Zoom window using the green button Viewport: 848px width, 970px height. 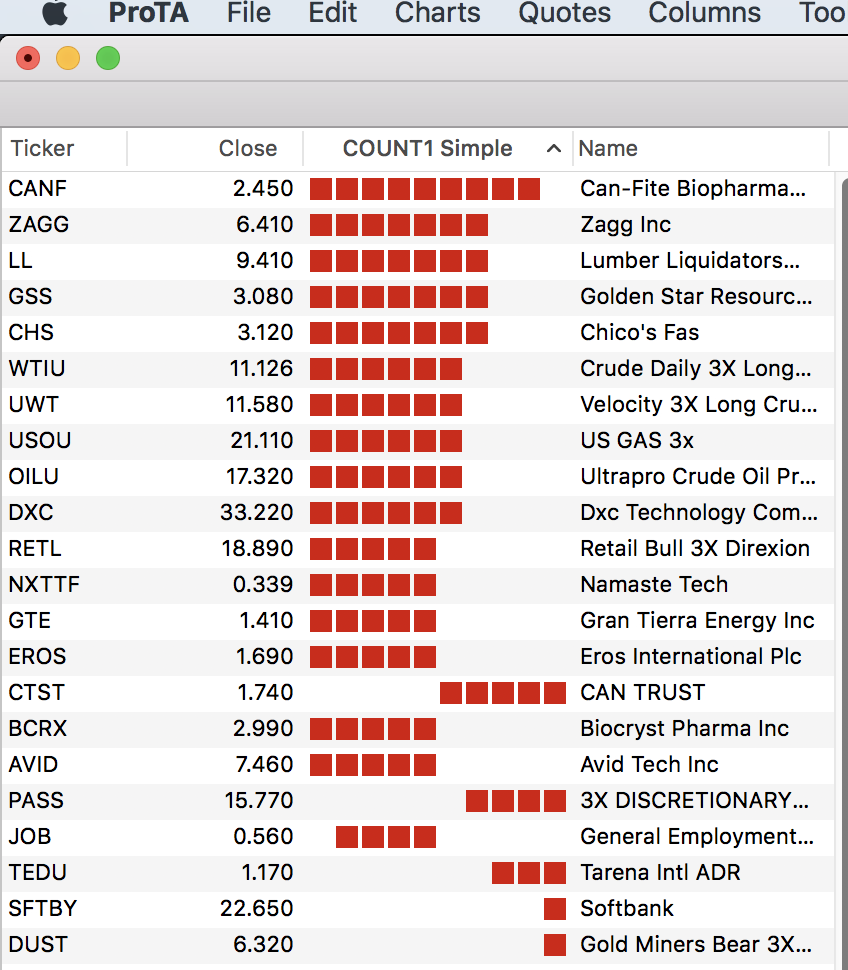pos(108,59)
